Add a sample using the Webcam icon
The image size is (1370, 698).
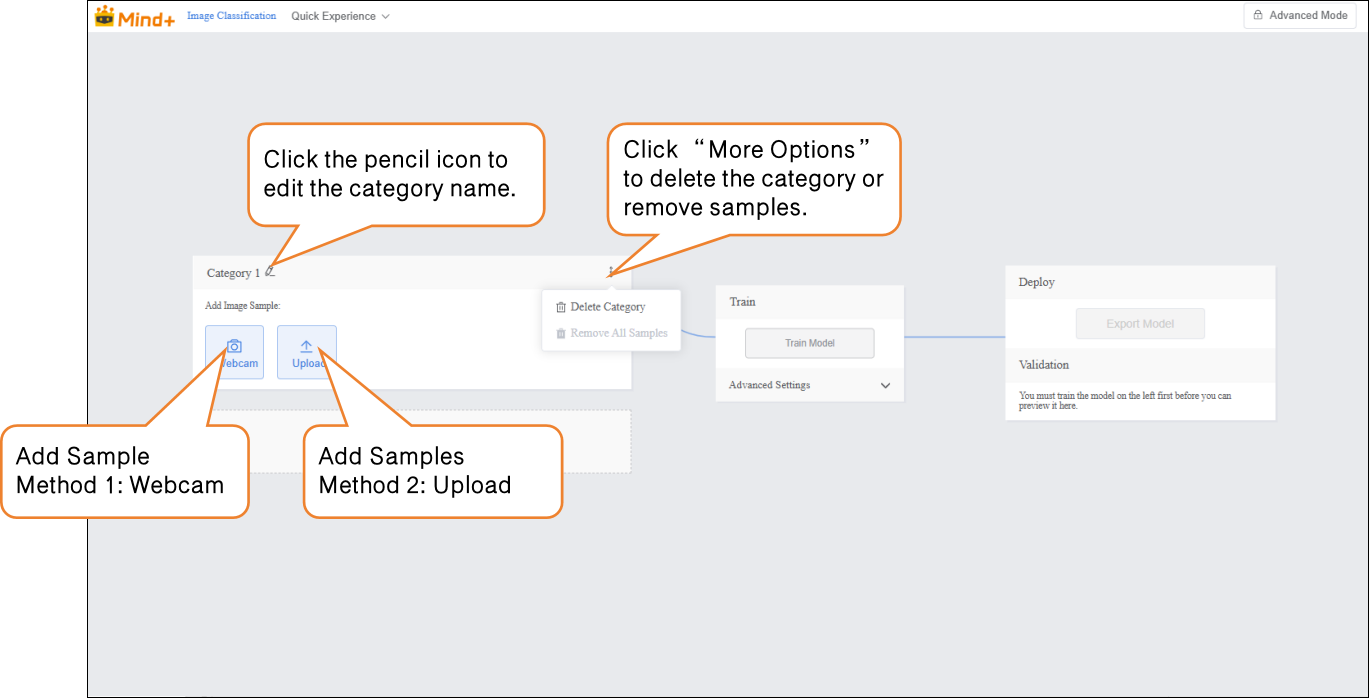235,351
